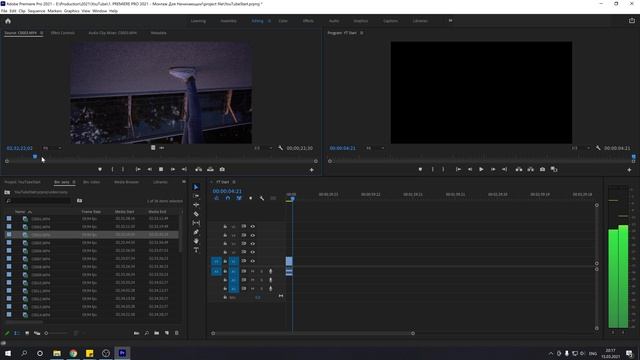Open Program monitor playback resolution dropdown
Viewport: 640px width, 360px height.
point(581,148)
